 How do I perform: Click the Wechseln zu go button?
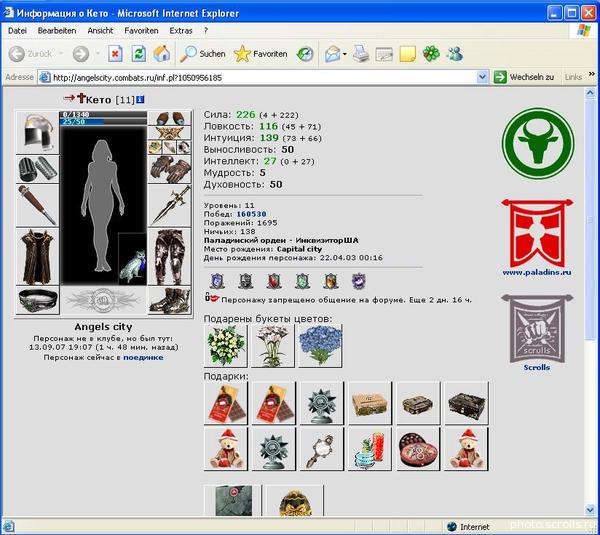pyautogui.click(x=524, y=77)
